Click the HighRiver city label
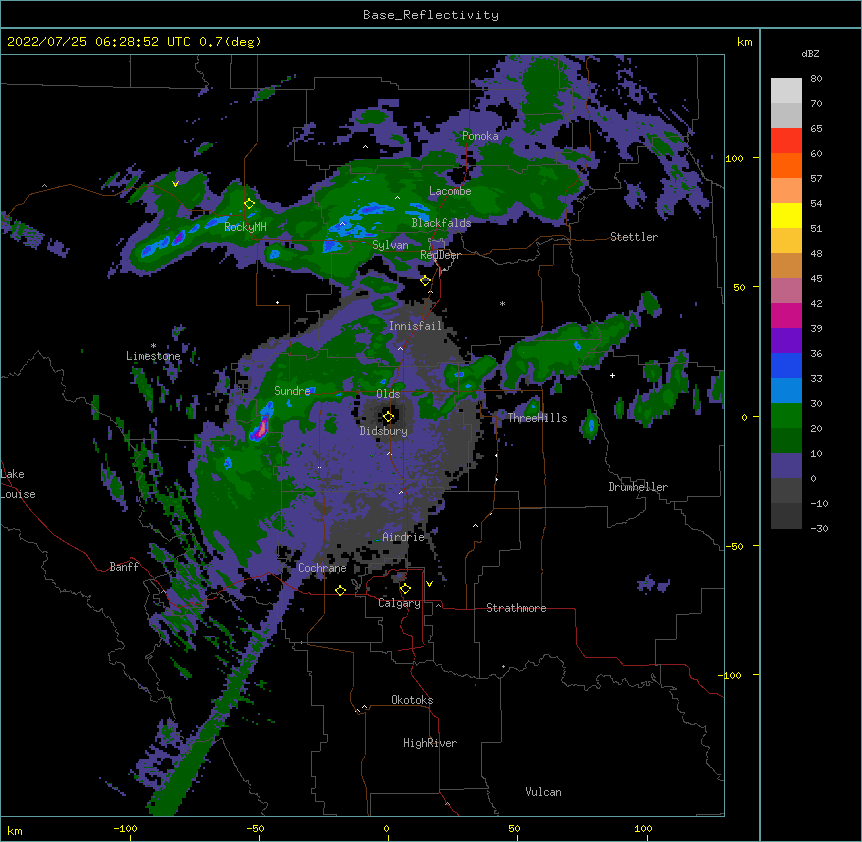Screen dimensions: 862x842 click(x=430, y=743)
